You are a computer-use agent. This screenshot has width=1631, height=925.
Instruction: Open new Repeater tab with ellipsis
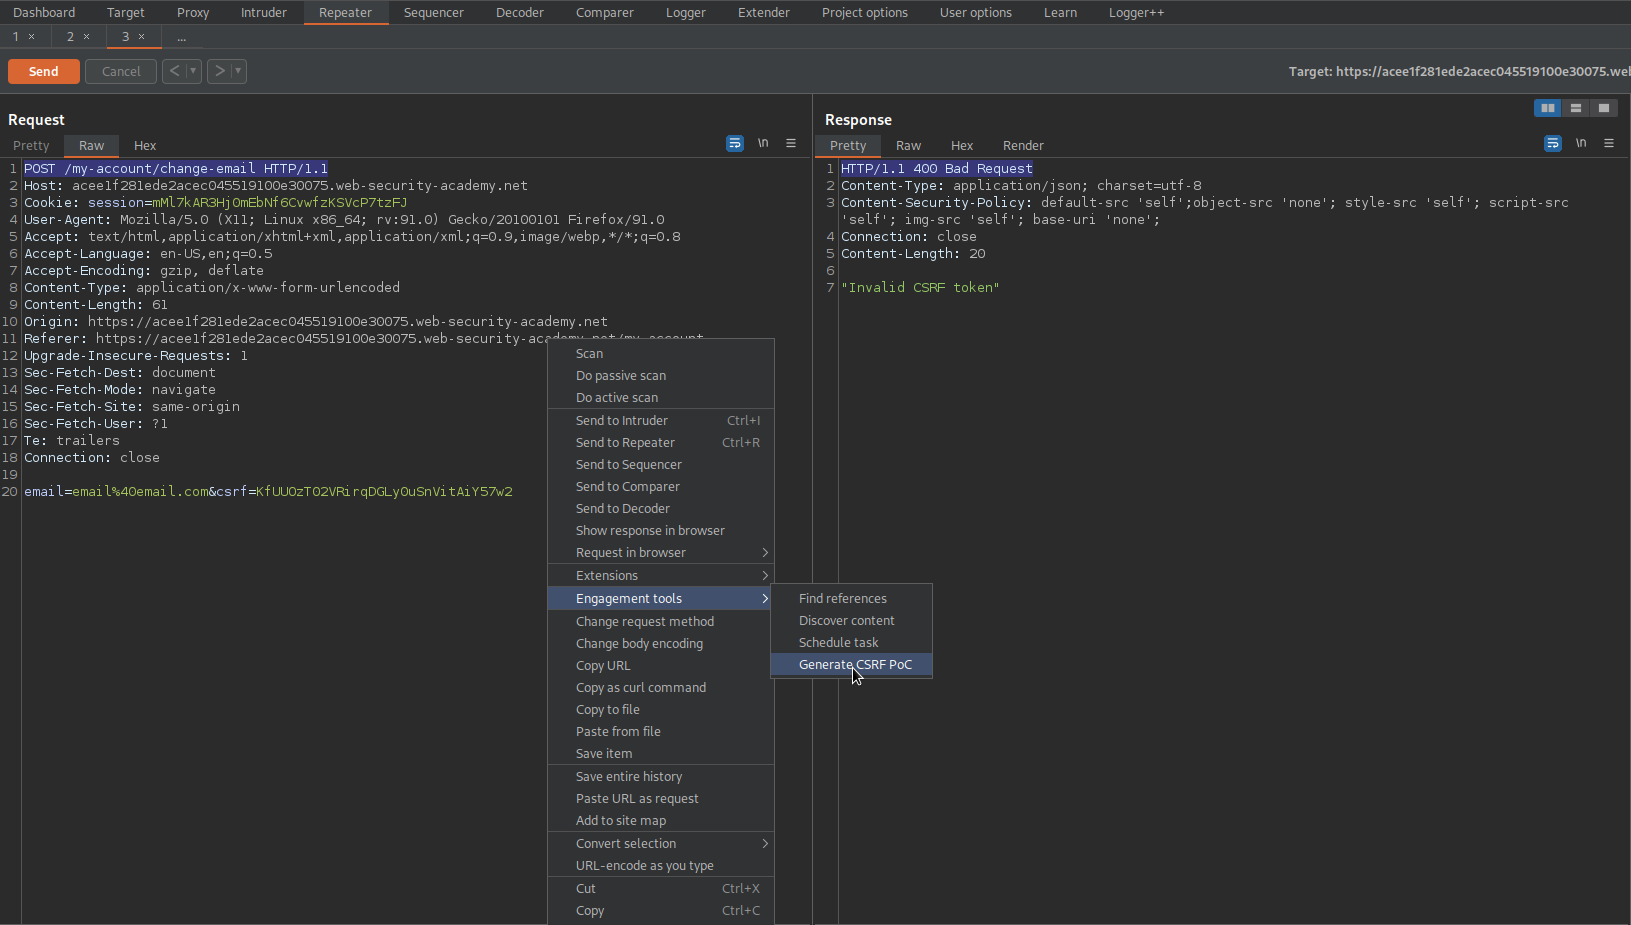(x=181, y=37)
